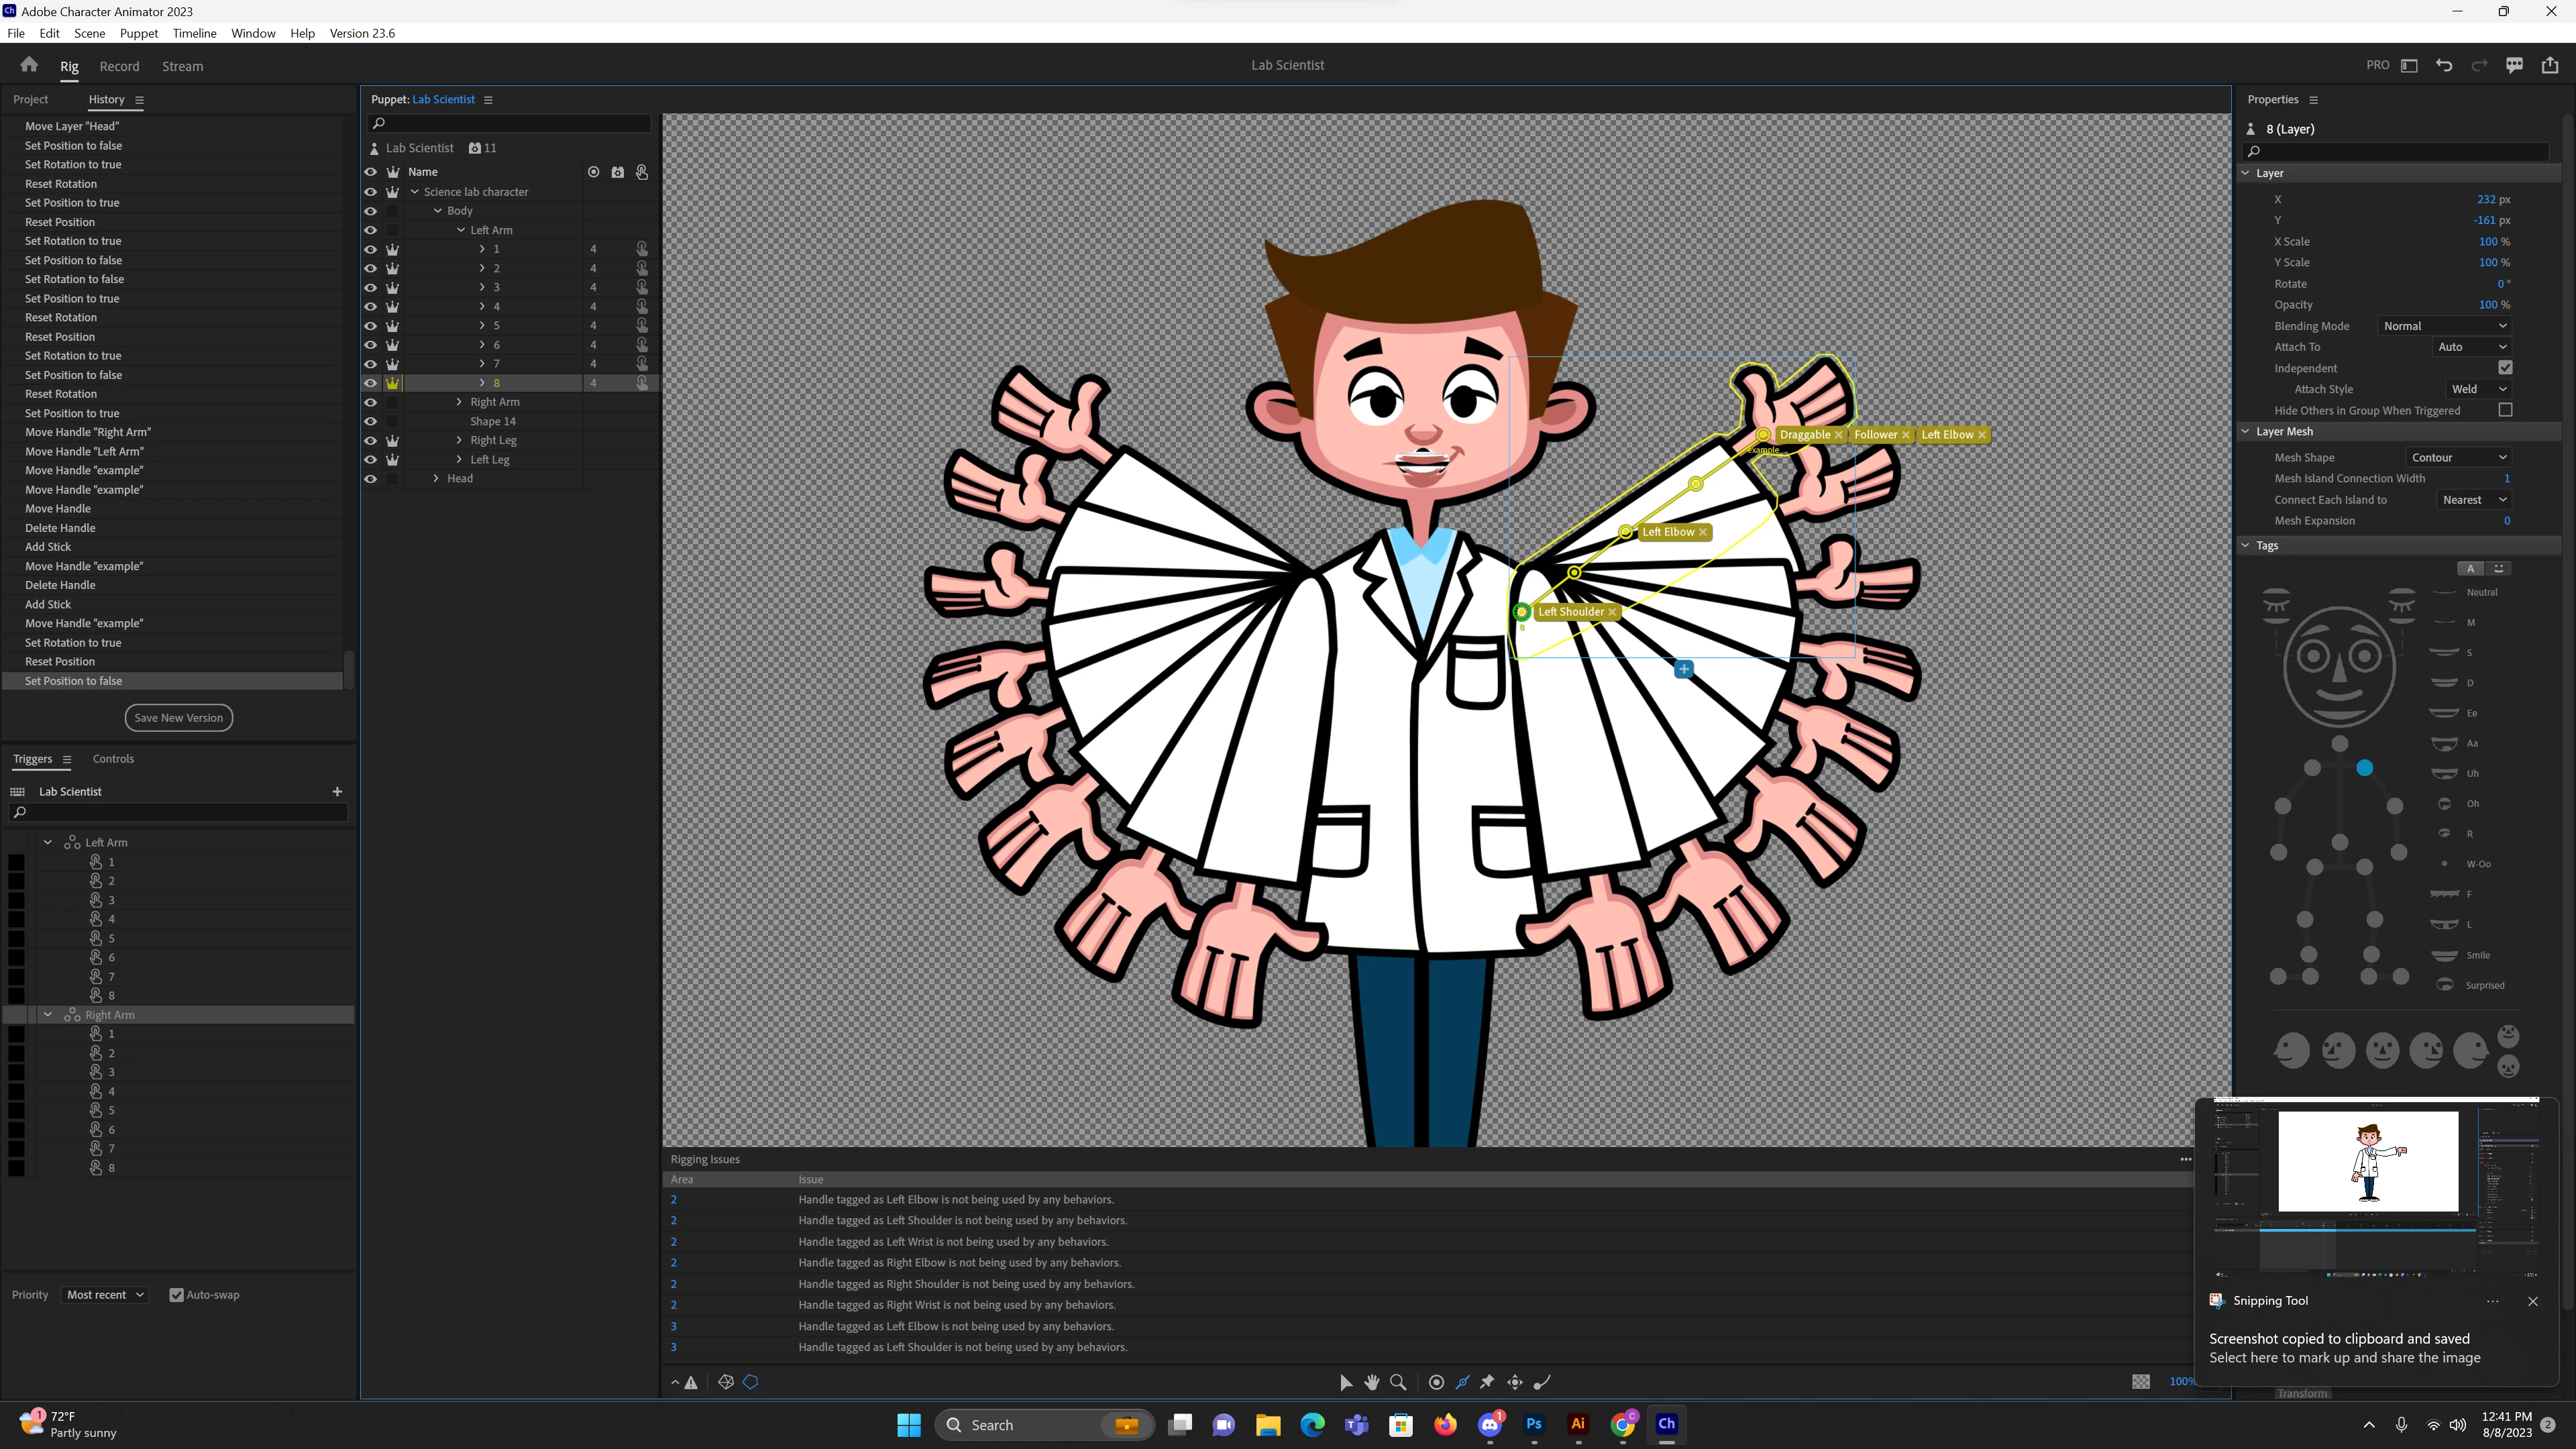Select the Pin tool
The width and height of the screenshot is (2576, 1449).
1488,1382
